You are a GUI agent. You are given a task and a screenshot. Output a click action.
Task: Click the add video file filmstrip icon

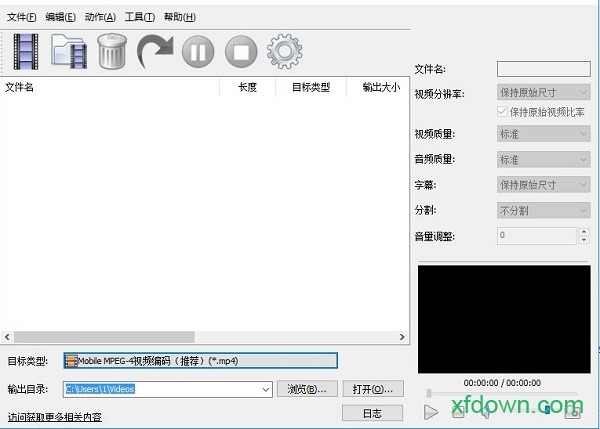point(26,50)
